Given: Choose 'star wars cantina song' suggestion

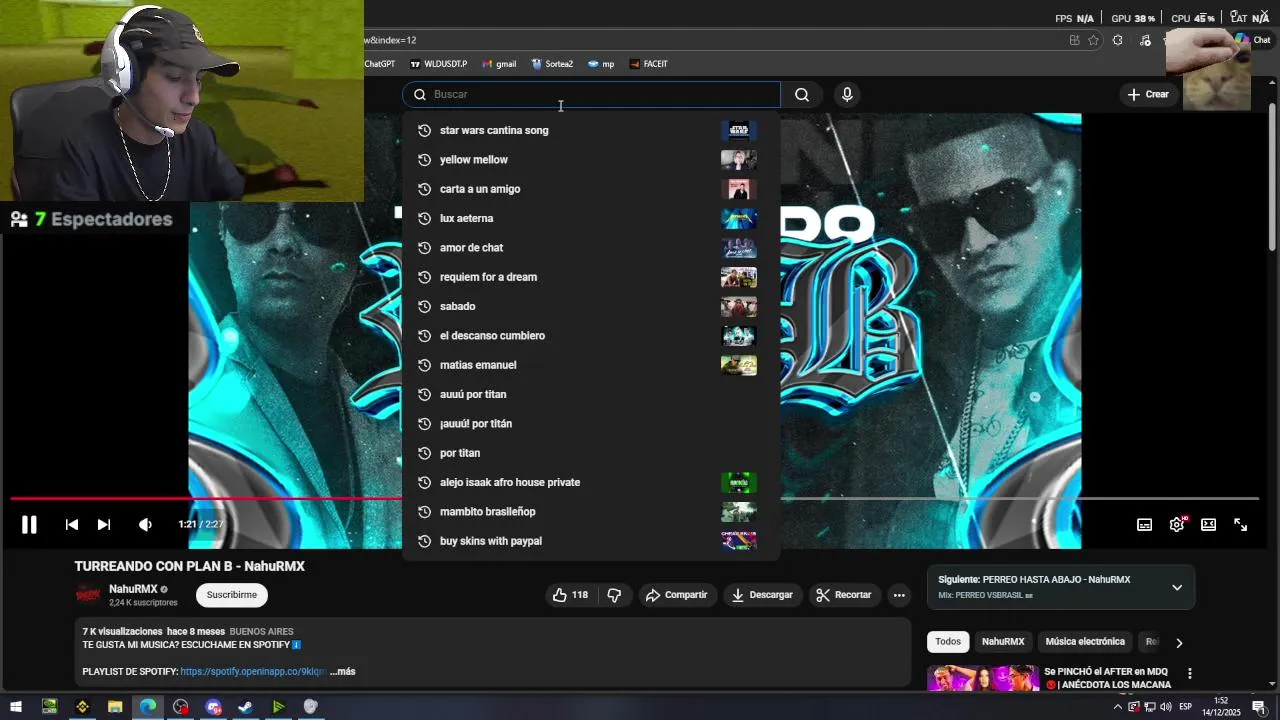Looking at the screenshot, I should pyautogui.click(x=591, y=130).
